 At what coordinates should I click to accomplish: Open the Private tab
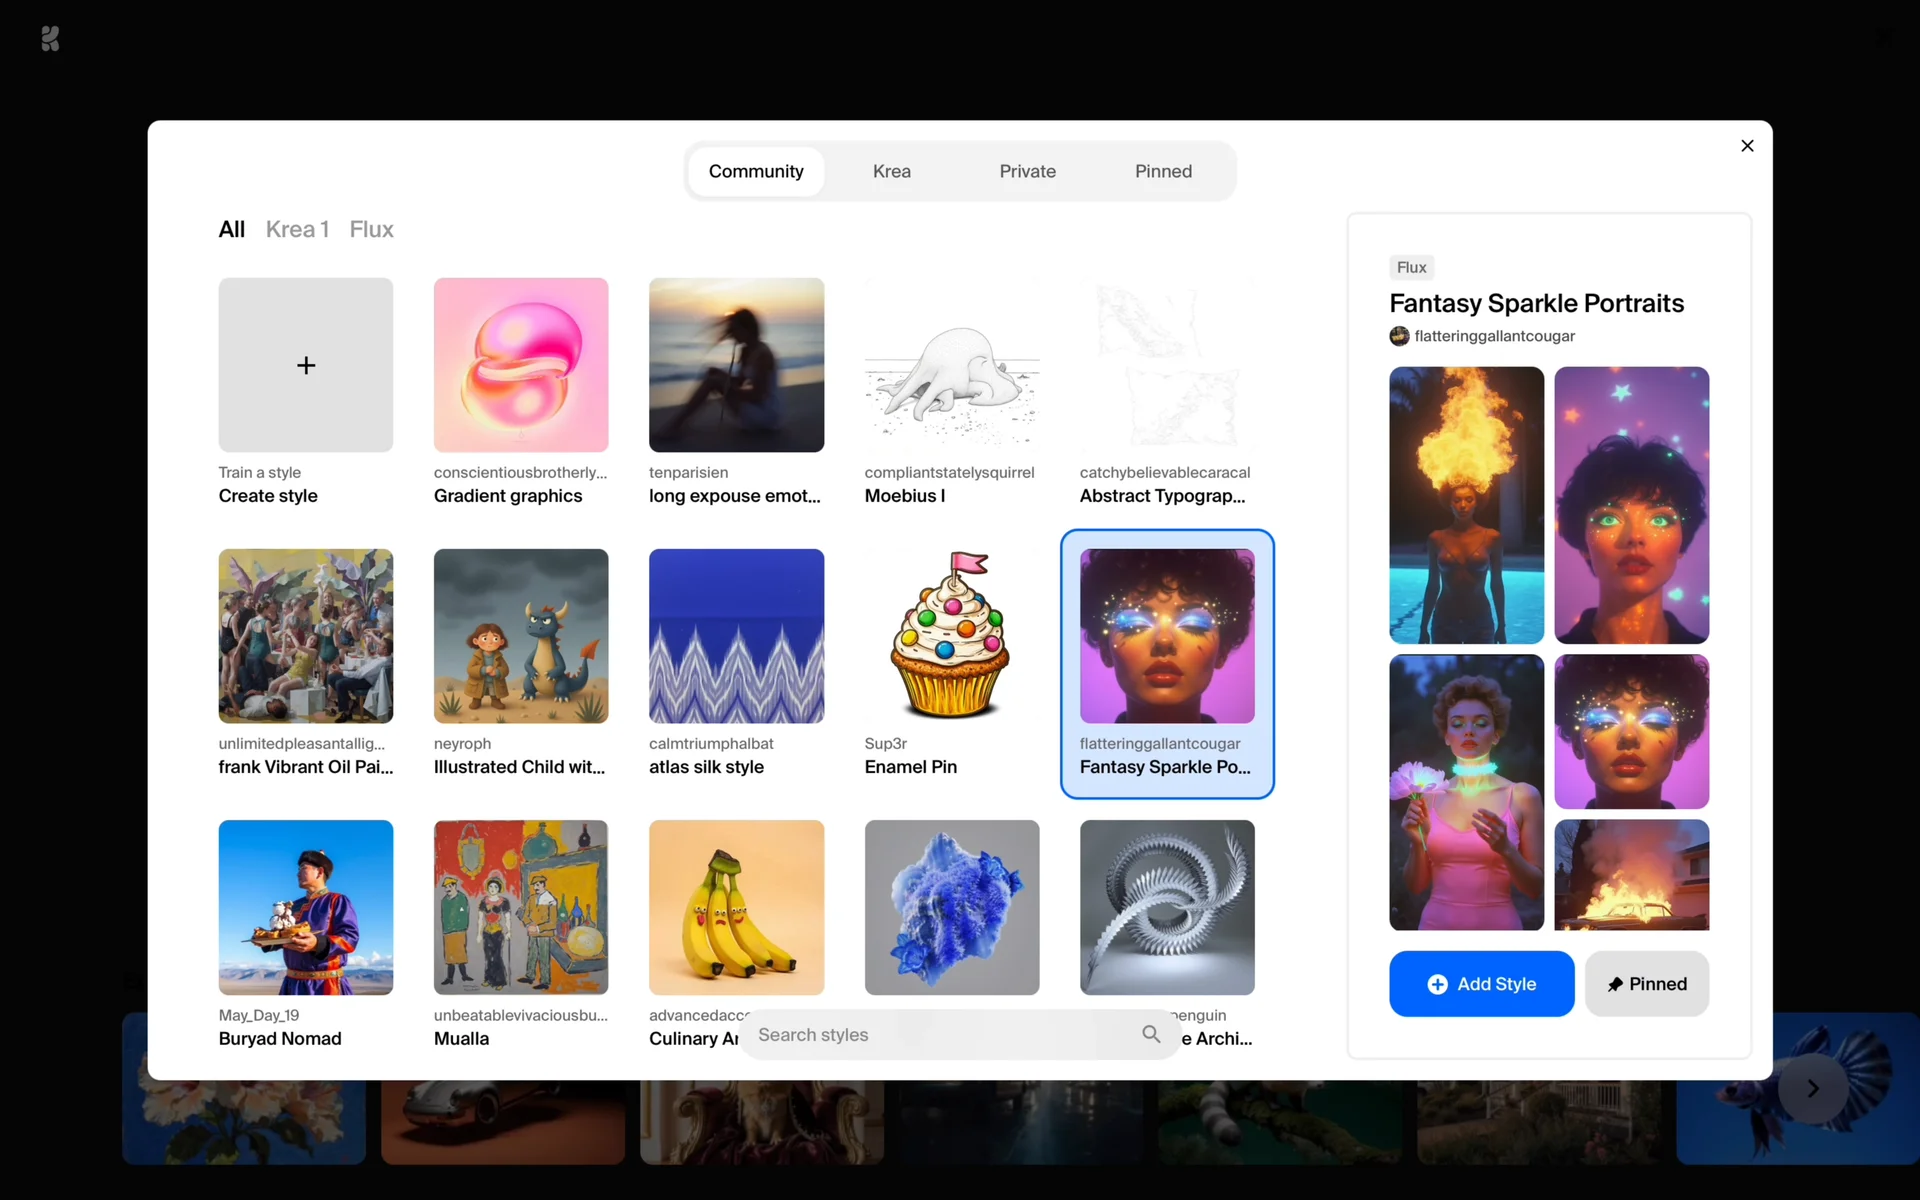pyautogui.click(x=1027, y=171)
